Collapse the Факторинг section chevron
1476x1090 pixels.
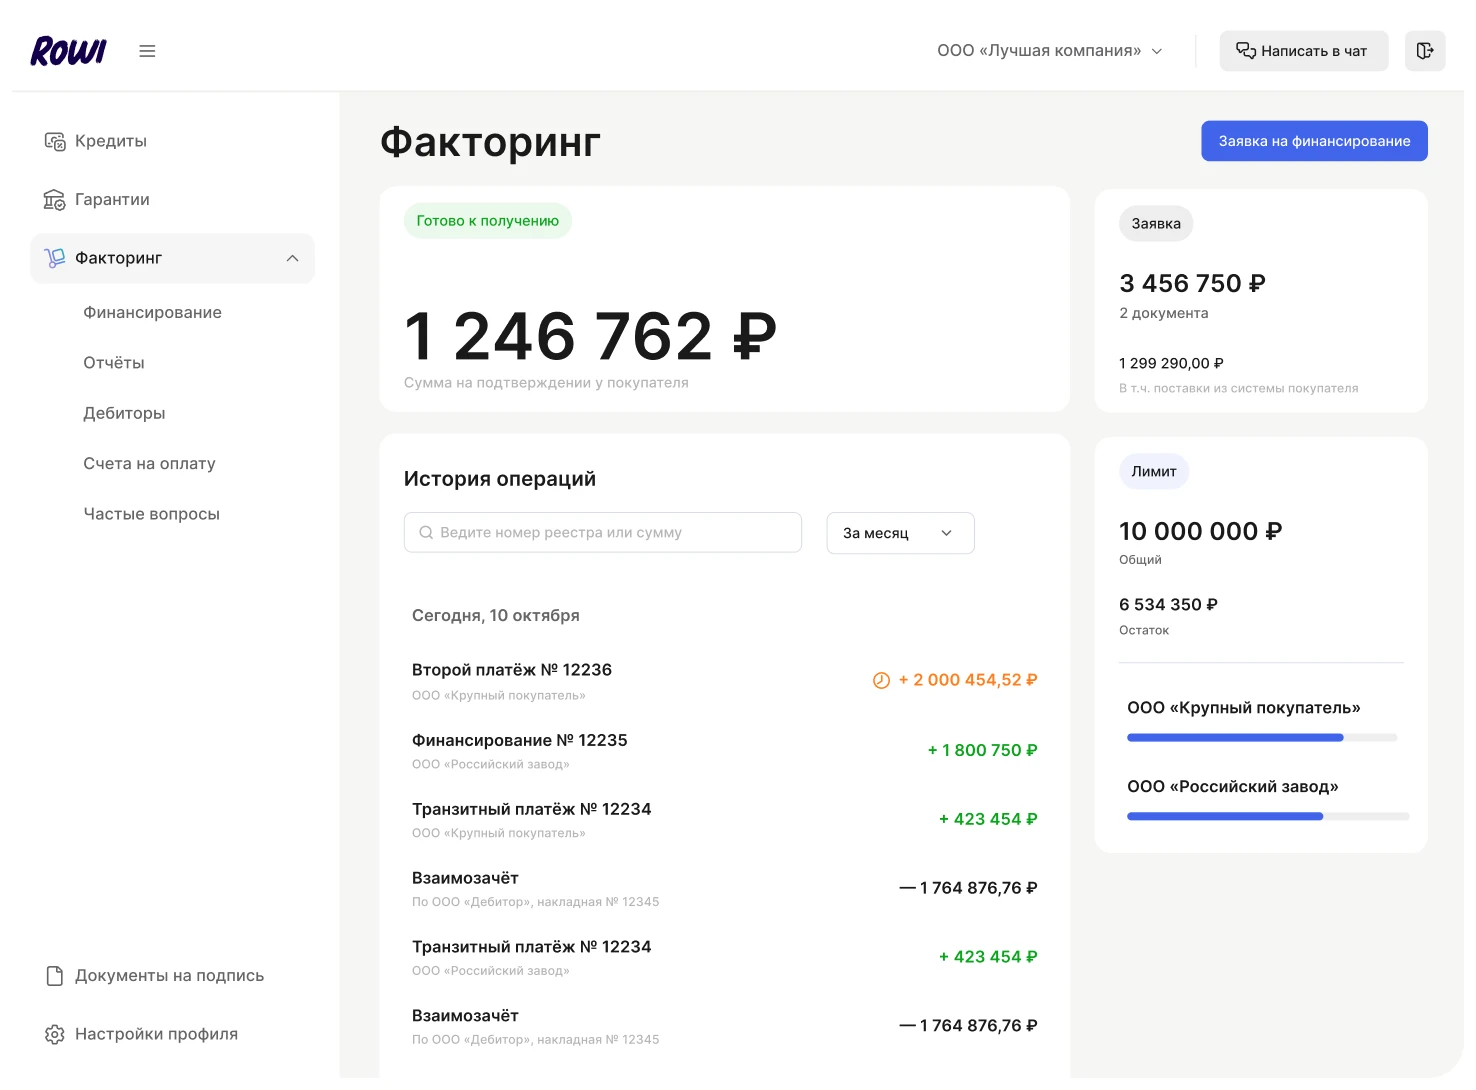292,258
